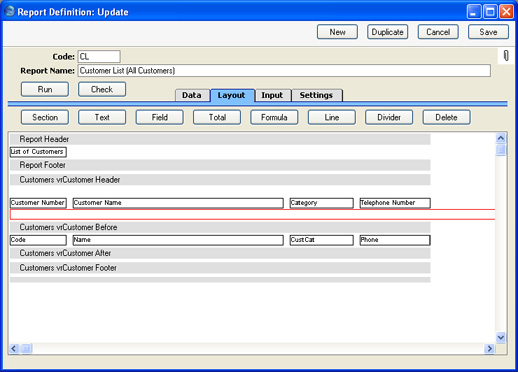Image resolution: width=518 pixels, height=372 pixels.
Task: Cancel the report definition changes
Action: [x=438, y=32]
